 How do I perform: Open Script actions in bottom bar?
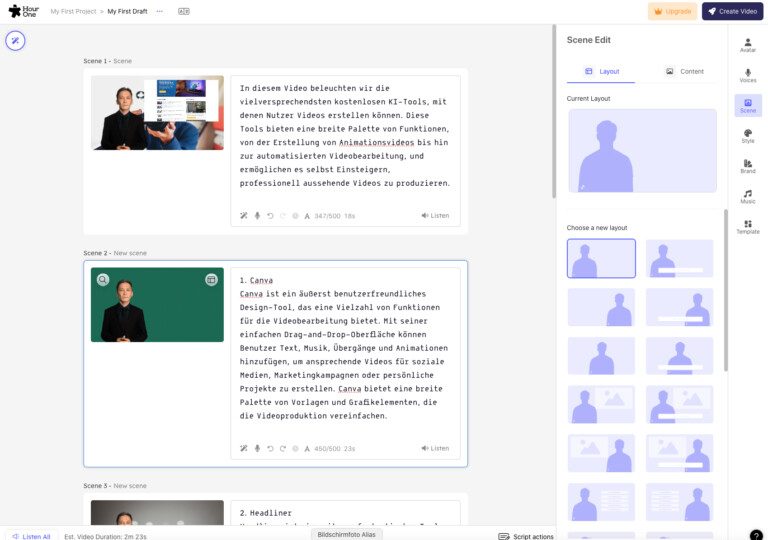(x=526, y=537)
